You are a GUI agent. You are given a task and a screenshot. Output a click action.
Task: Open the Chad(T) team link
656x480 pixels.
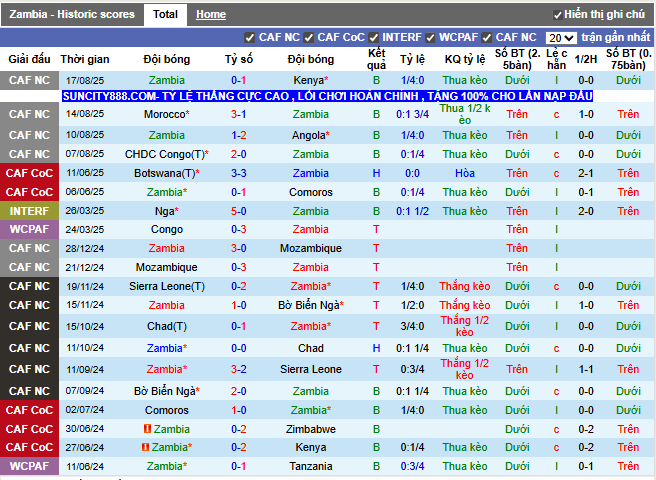167,326
